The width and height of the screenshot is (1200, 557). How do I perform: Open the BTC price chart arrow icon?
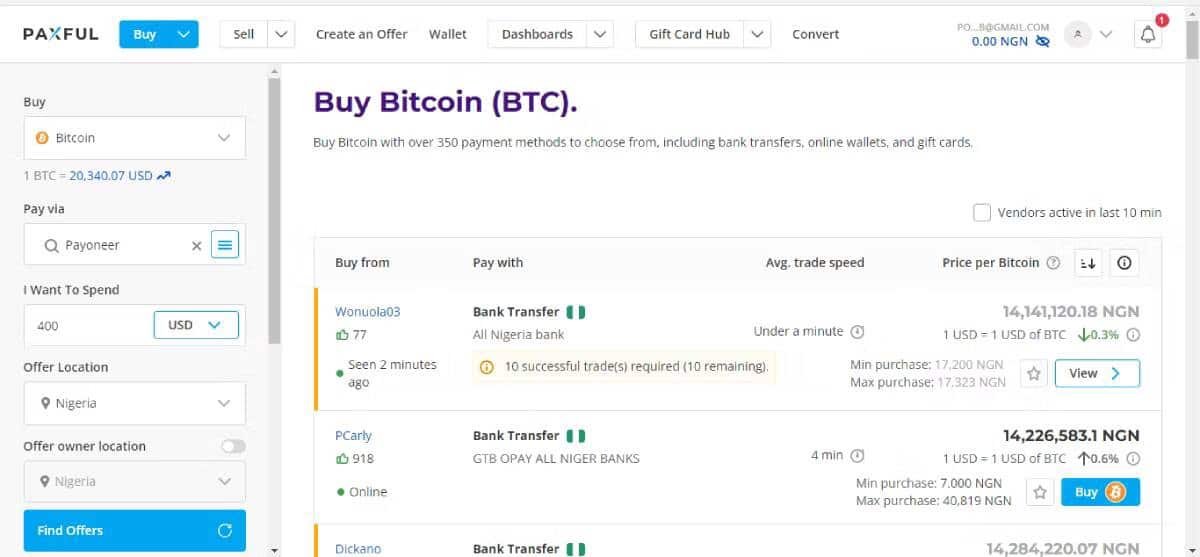(x=164, y=176)
